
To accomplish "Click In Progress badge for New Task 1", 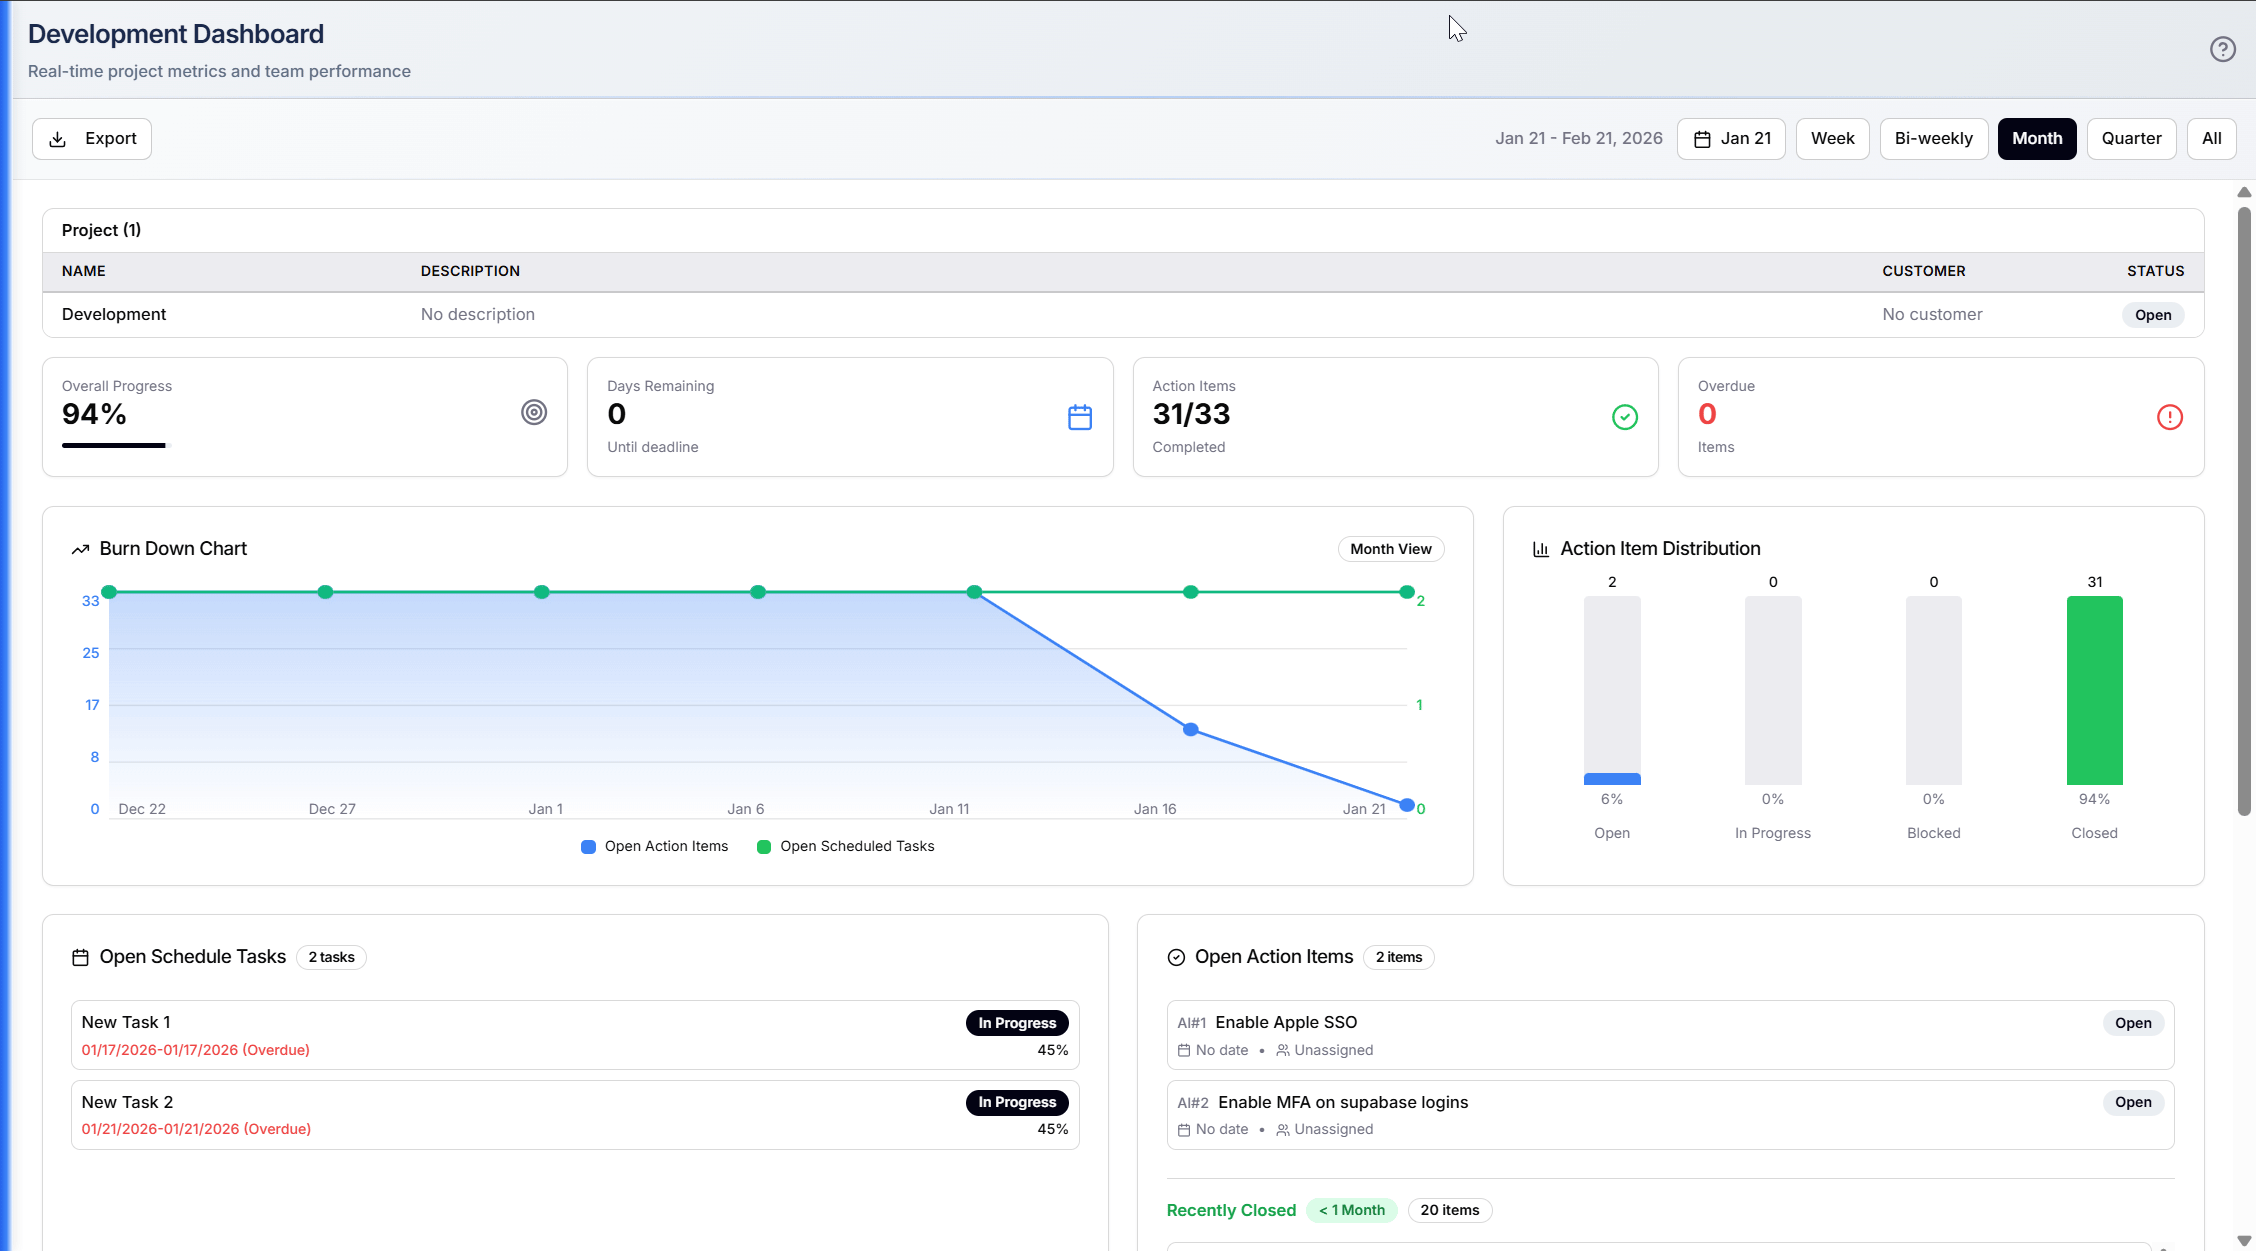I will coord(1017,1023).
